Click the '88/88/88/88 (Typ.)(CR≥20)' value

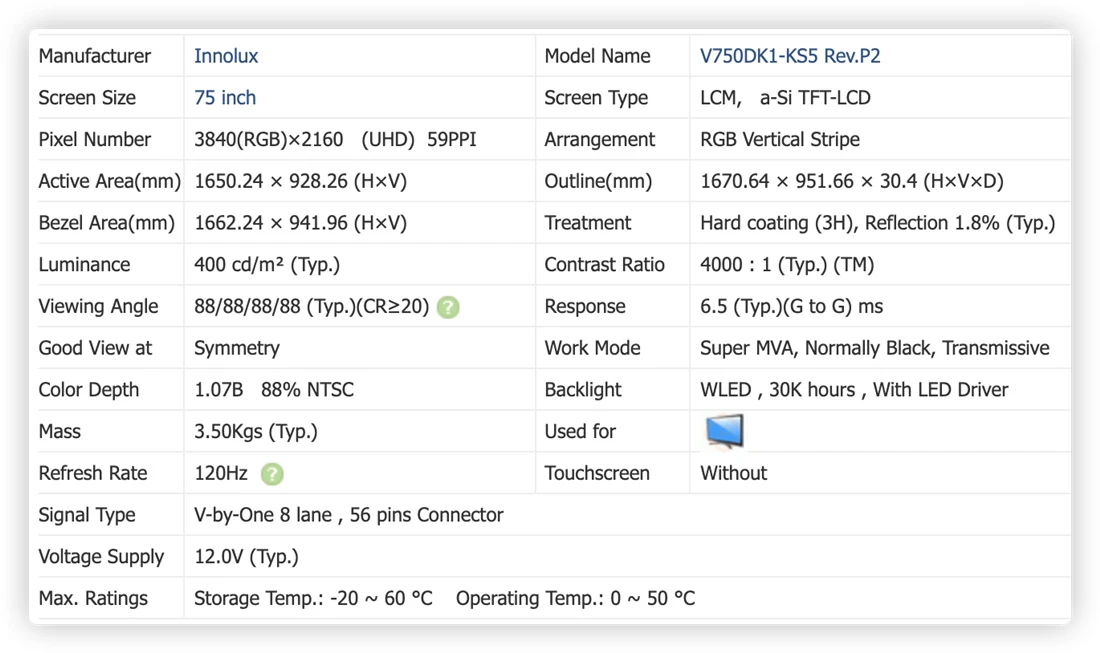pyautogui.click(x=311, y=307)
